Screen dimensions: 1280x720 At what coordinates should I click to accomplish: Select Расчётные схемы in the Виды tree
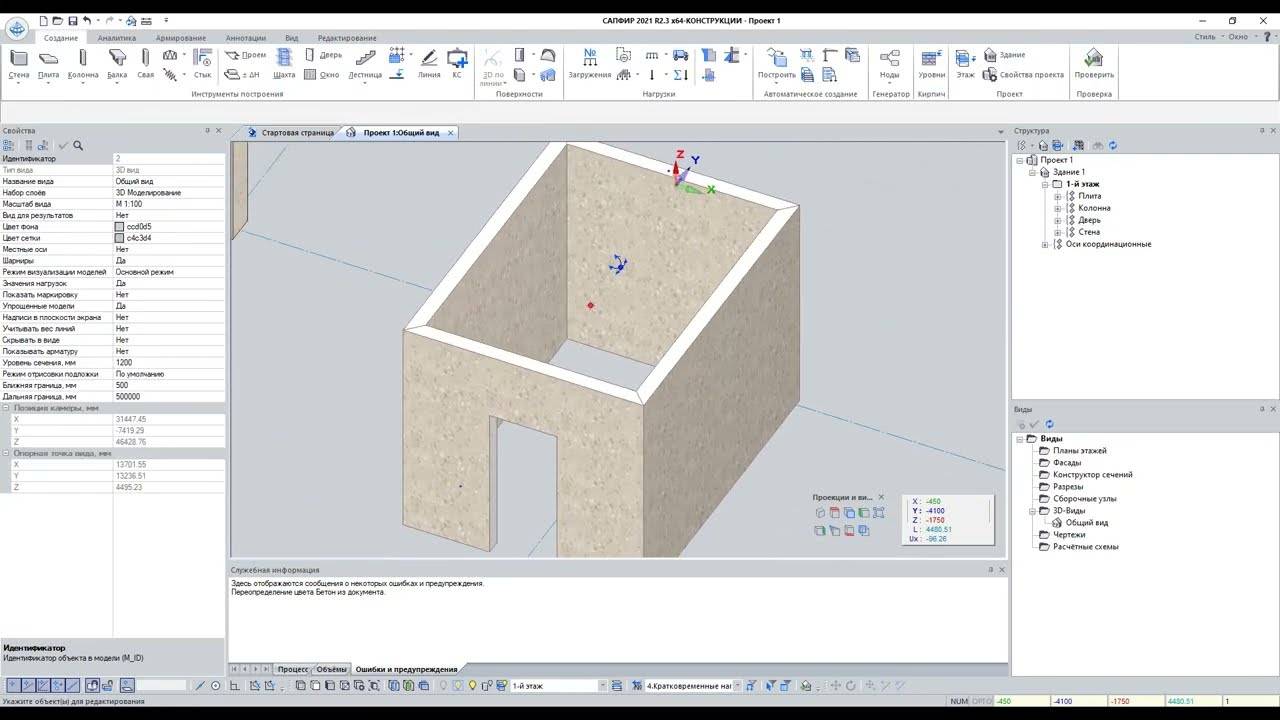coord(1085,547)
